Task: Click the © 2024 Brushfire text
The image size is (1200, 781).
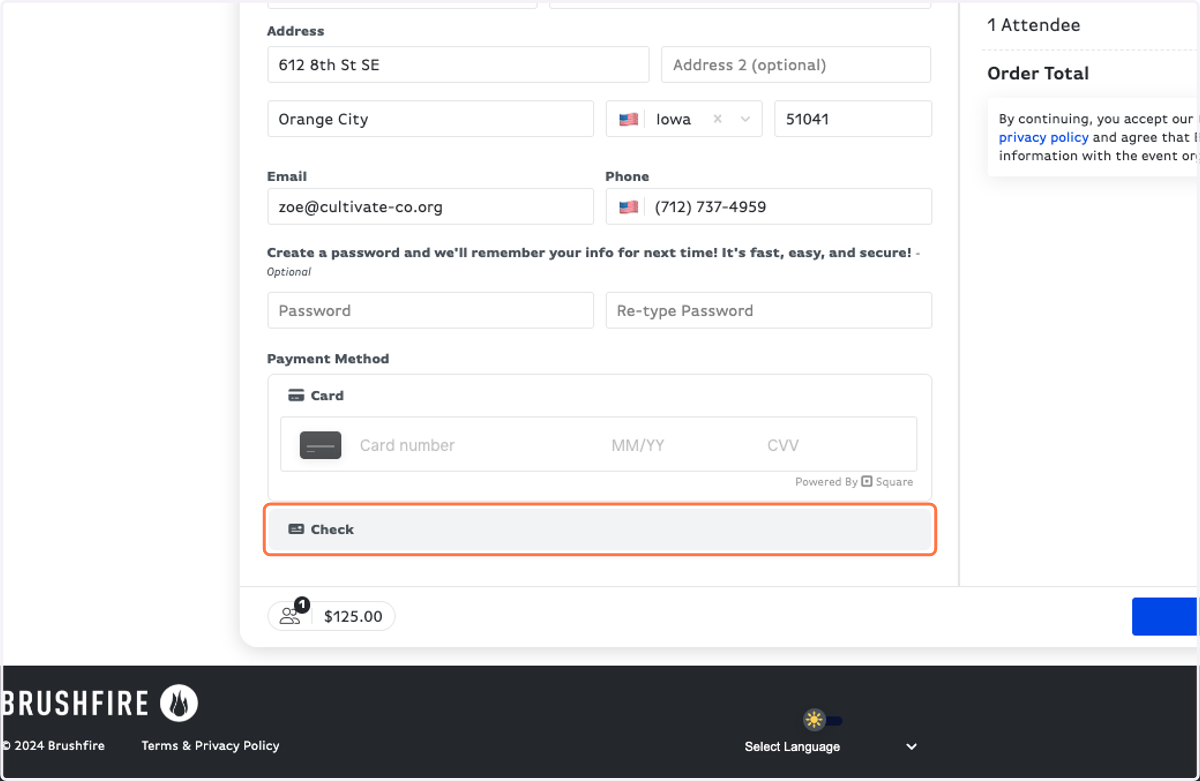Action: point(53,746)
